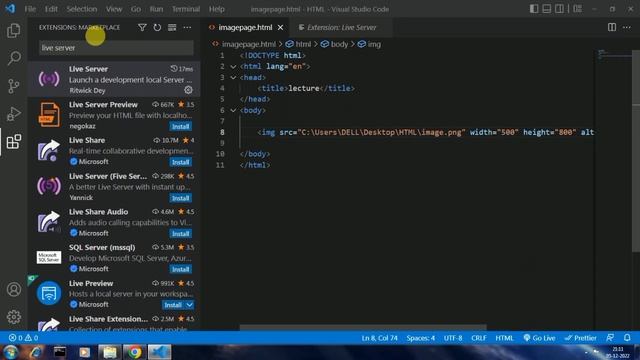
Task: Open the Terminal menu
Action: pos(186,9)
